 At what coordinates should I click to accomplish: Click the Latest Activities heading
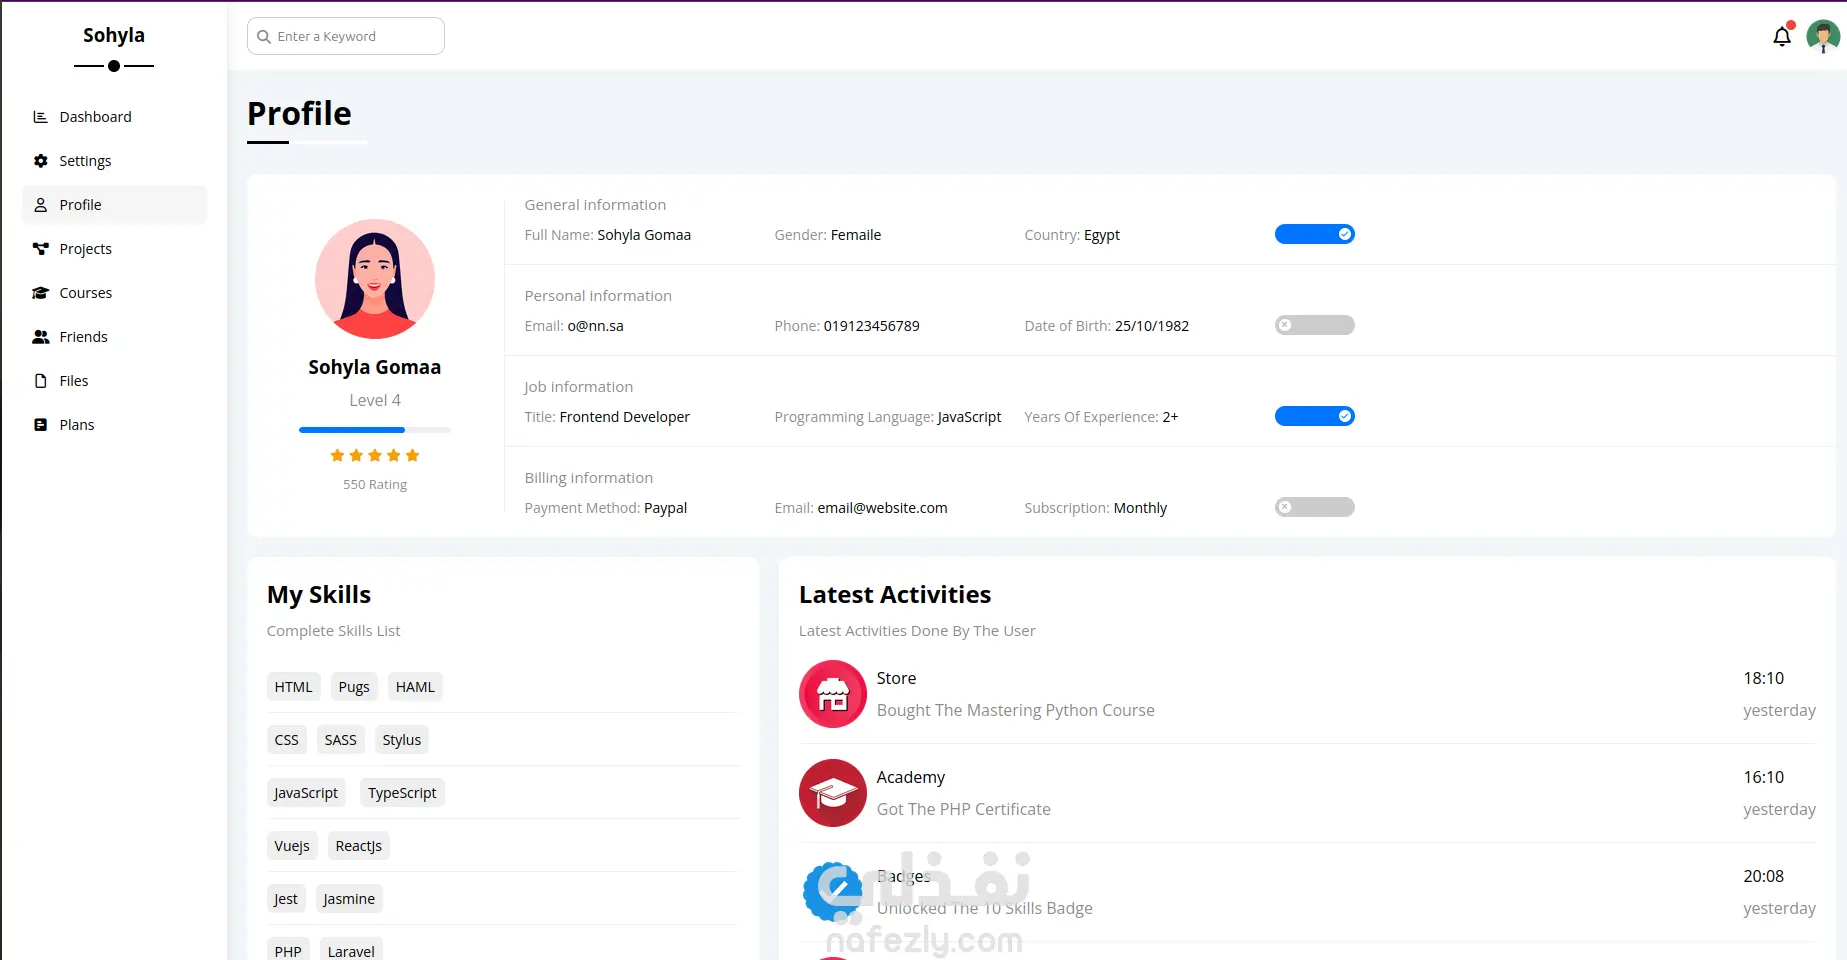coord(895,595)
